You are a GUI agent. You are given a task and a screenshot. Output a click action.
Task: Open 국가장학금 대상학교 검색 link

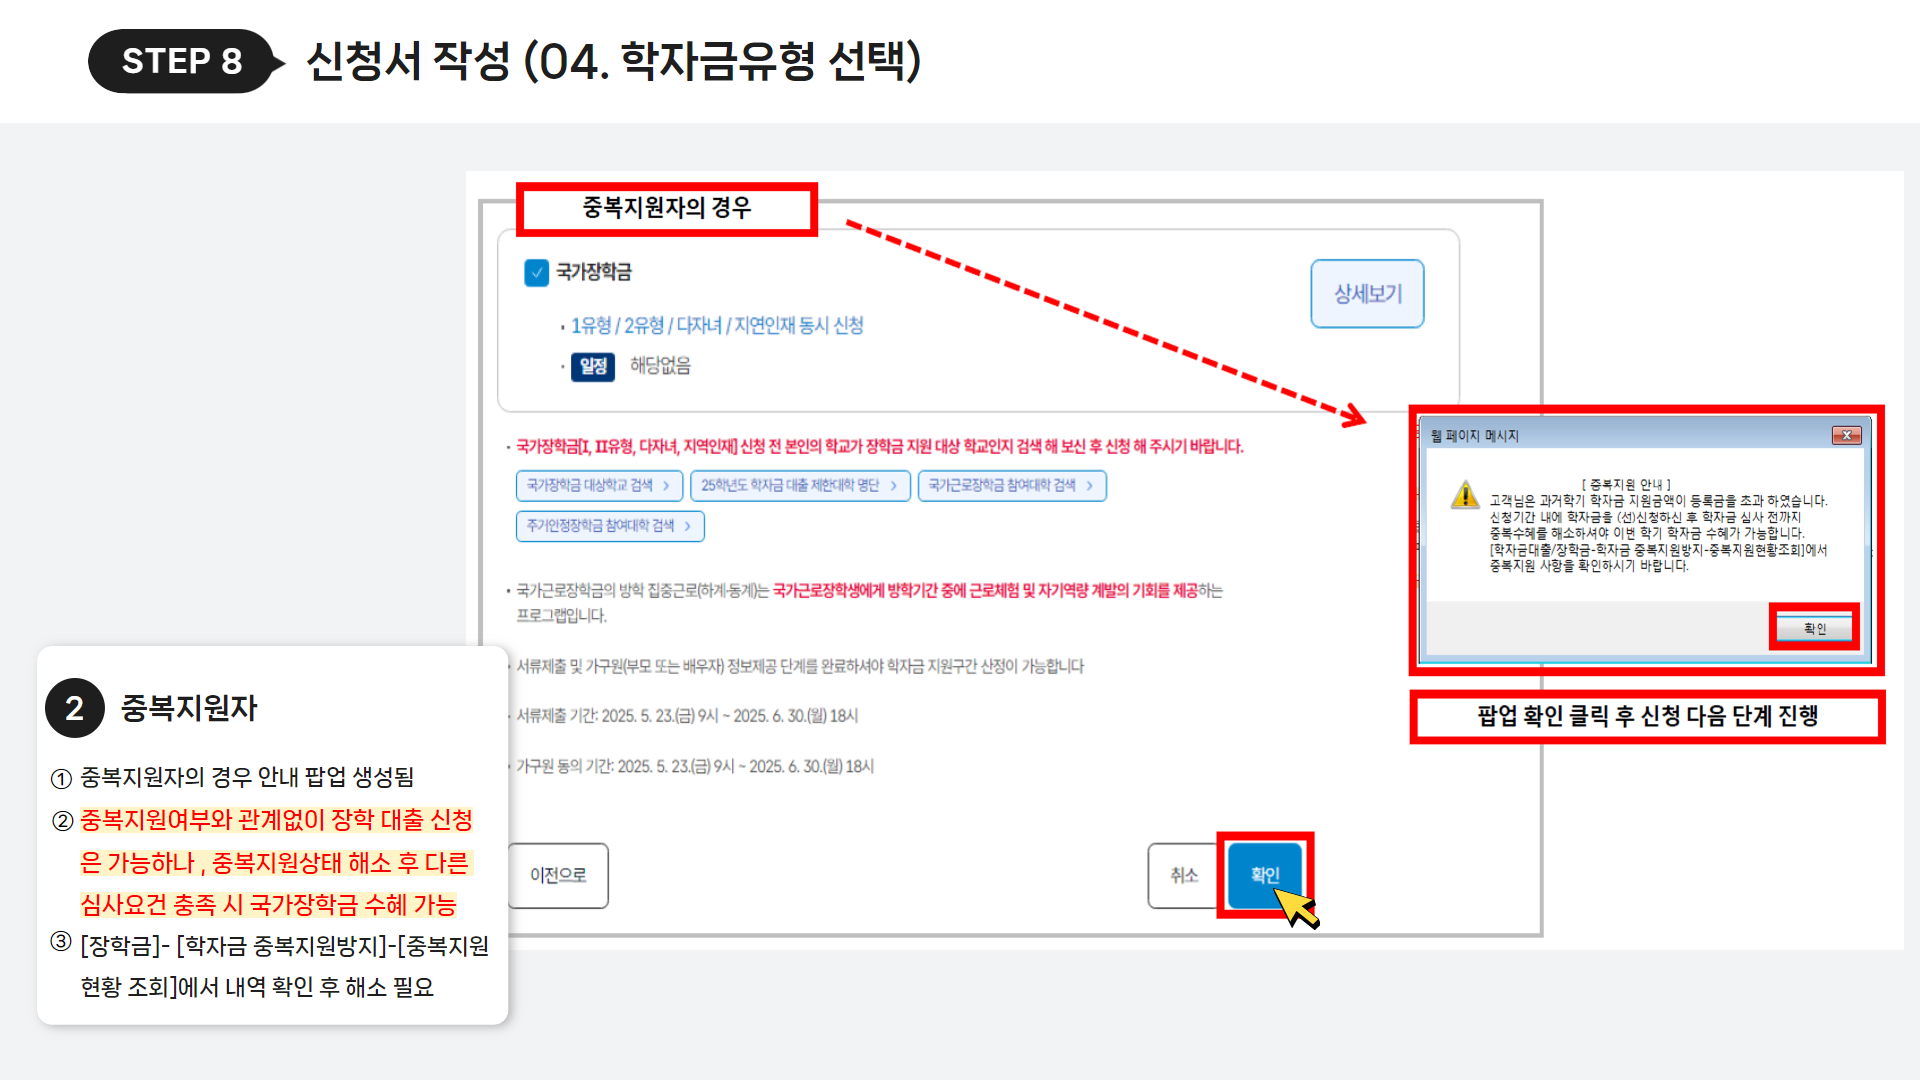click(x=599, y=485)
